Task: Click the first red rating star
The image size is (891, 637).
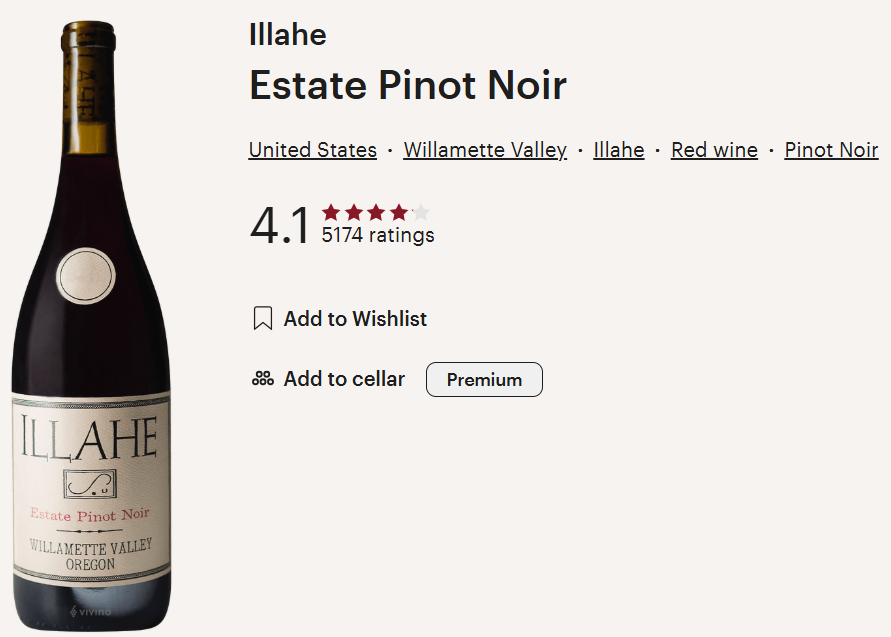Action: click(331, 212)
